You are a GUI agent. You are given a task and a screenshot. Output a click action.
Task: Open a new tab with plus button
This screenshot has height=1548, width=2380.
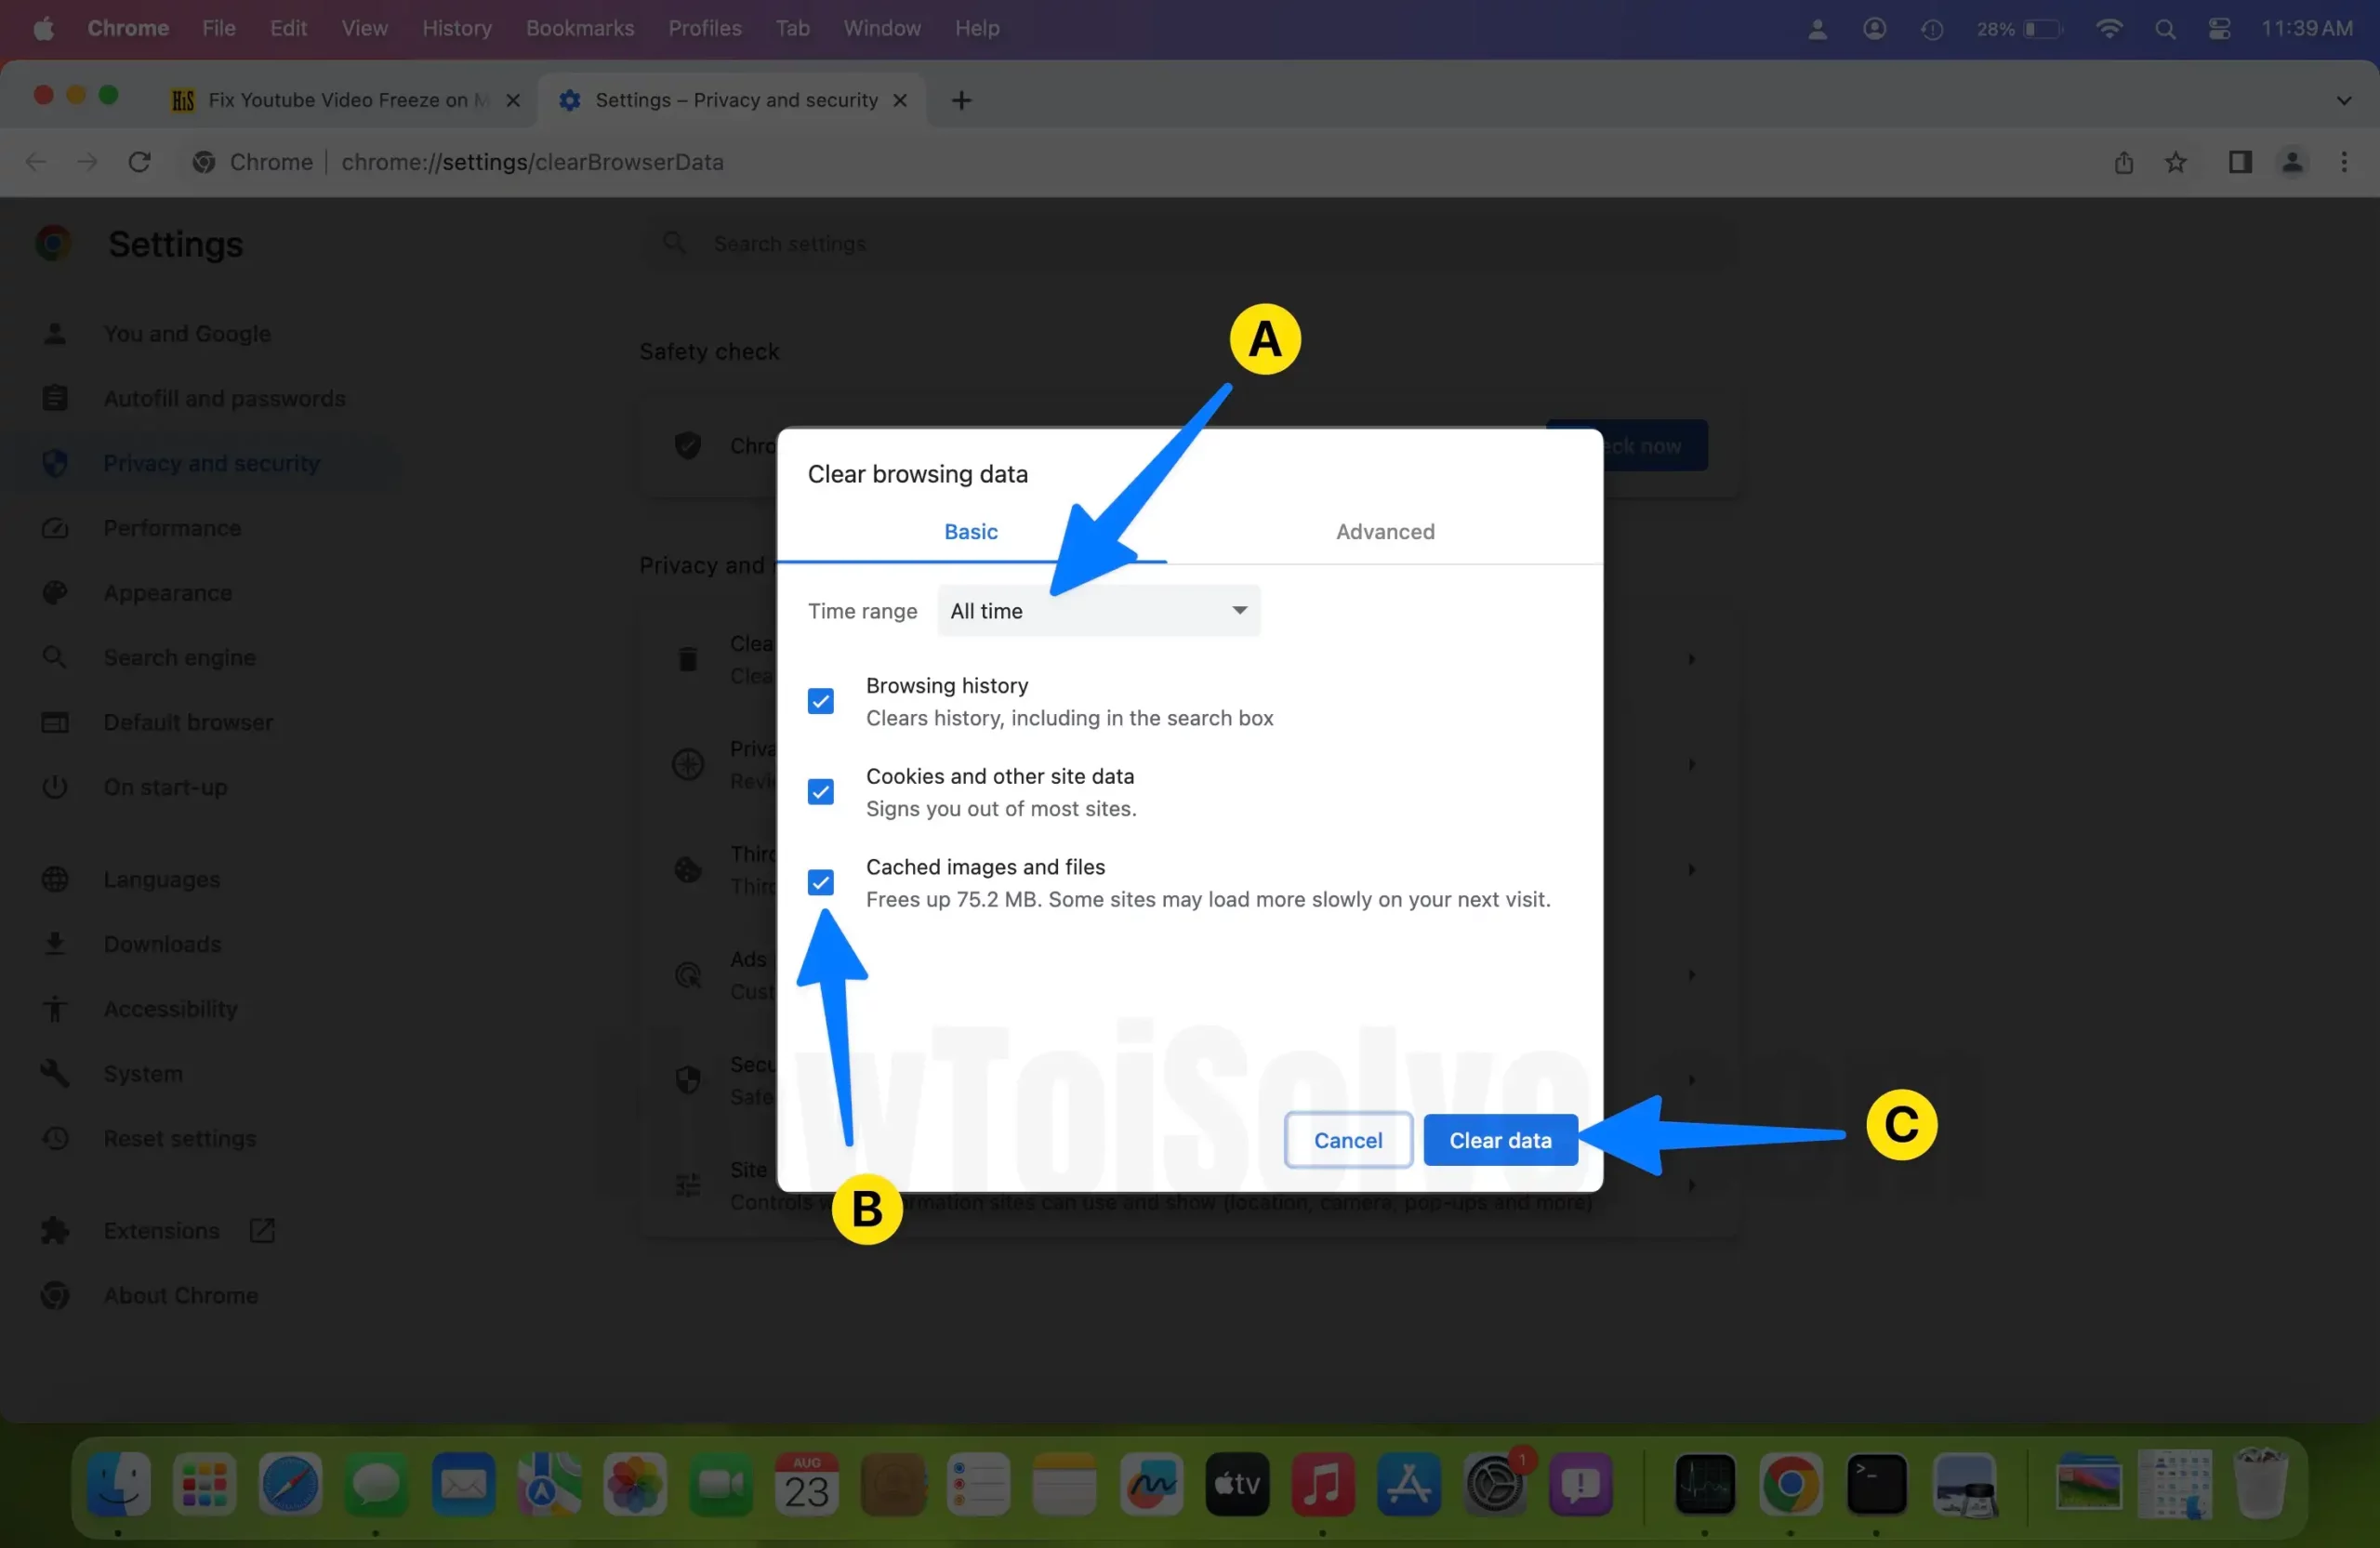coord(961,100)
